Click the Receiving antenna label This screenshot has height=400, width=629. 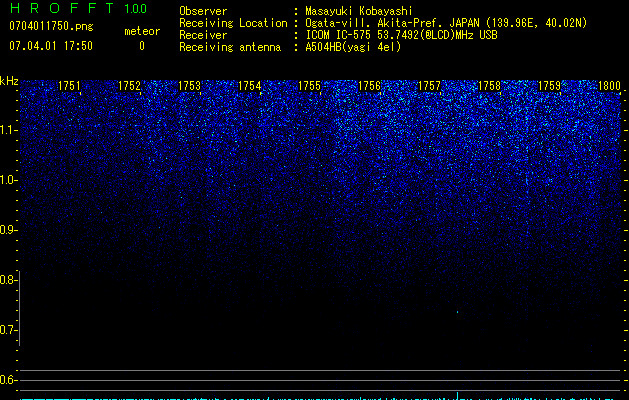tap(230, 47)
